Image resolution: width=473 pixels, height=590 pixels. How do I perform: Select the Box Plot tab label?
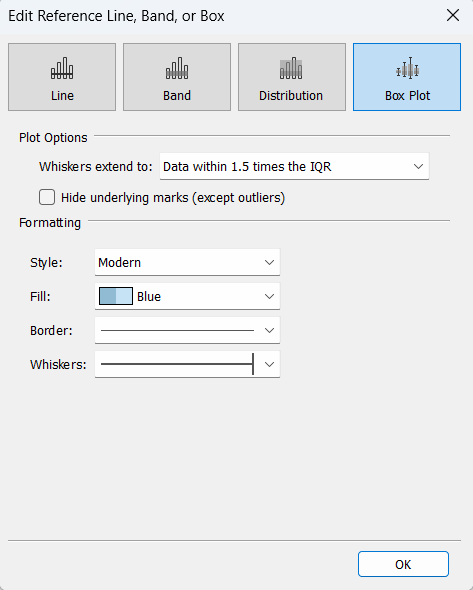pyautogui.click(x=408, y=96)
